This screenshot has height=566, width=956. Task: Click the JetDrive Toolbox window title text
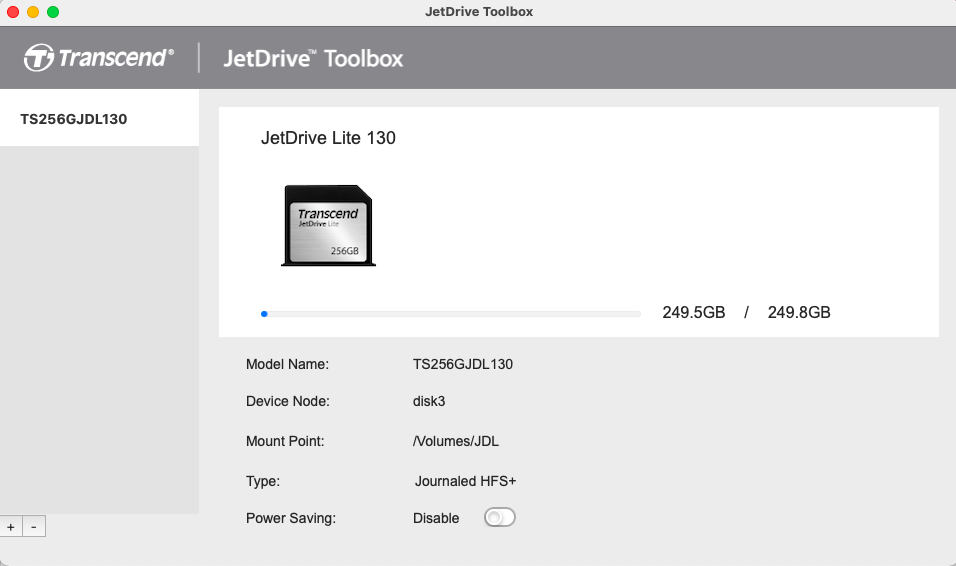coord(479,12)
